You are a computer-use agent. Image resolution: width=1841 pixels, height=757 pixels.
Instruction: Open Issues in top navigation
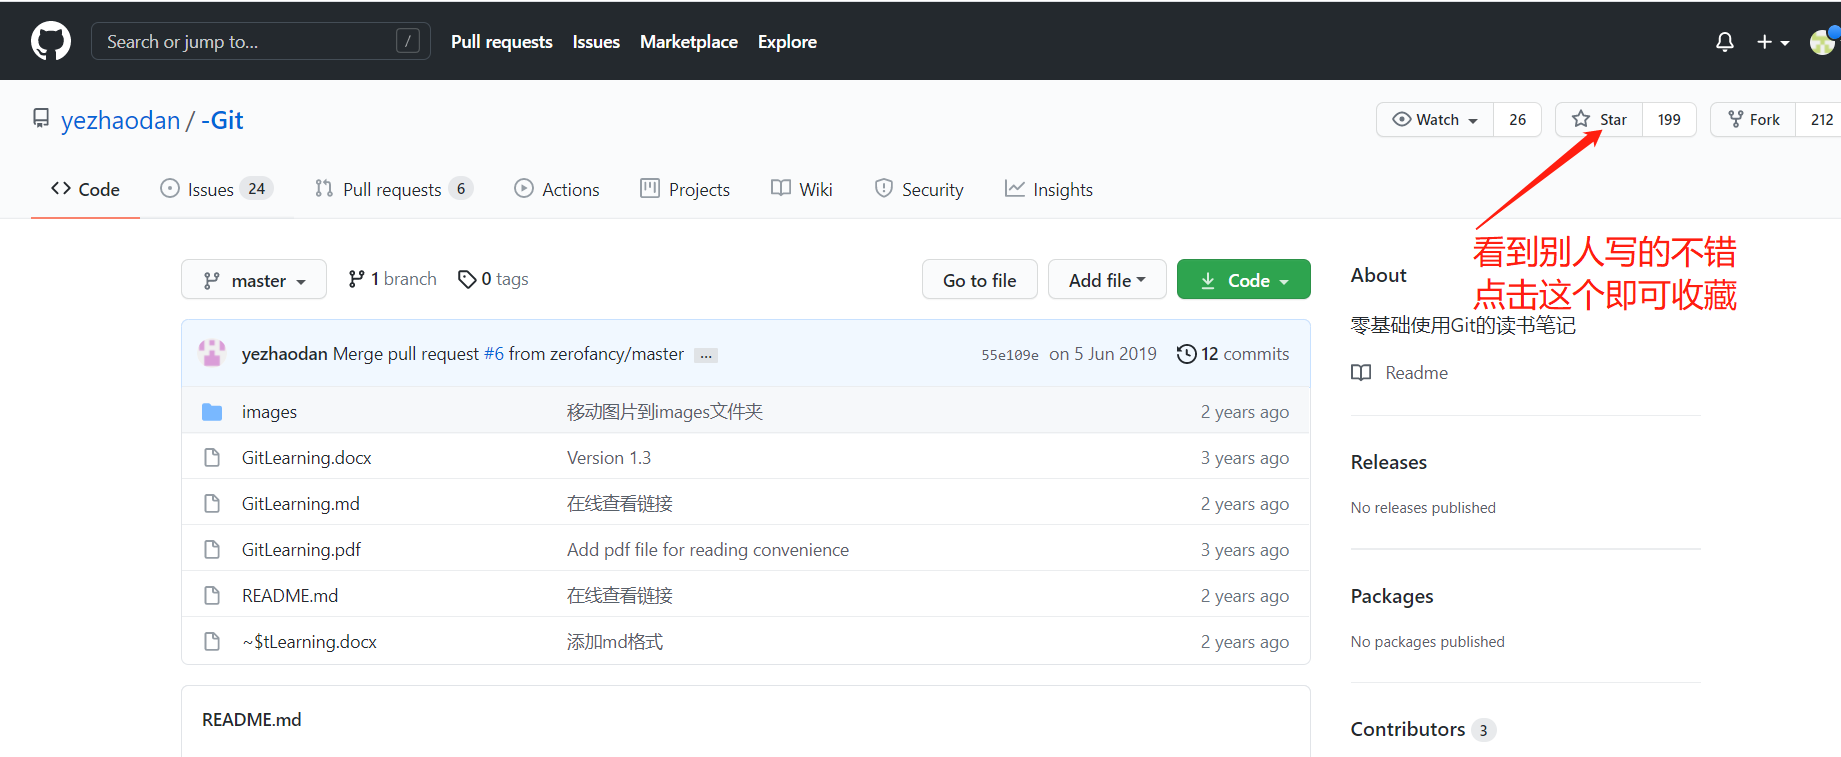596,42
